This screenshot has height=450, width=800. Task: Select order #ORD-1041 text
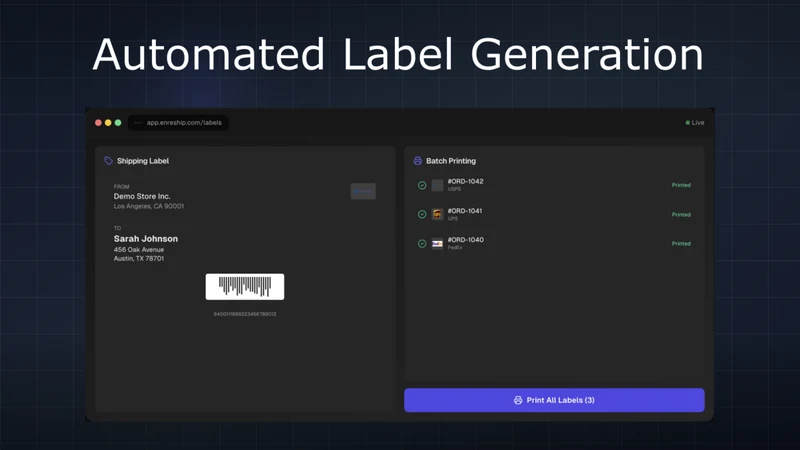coord(465,211)
